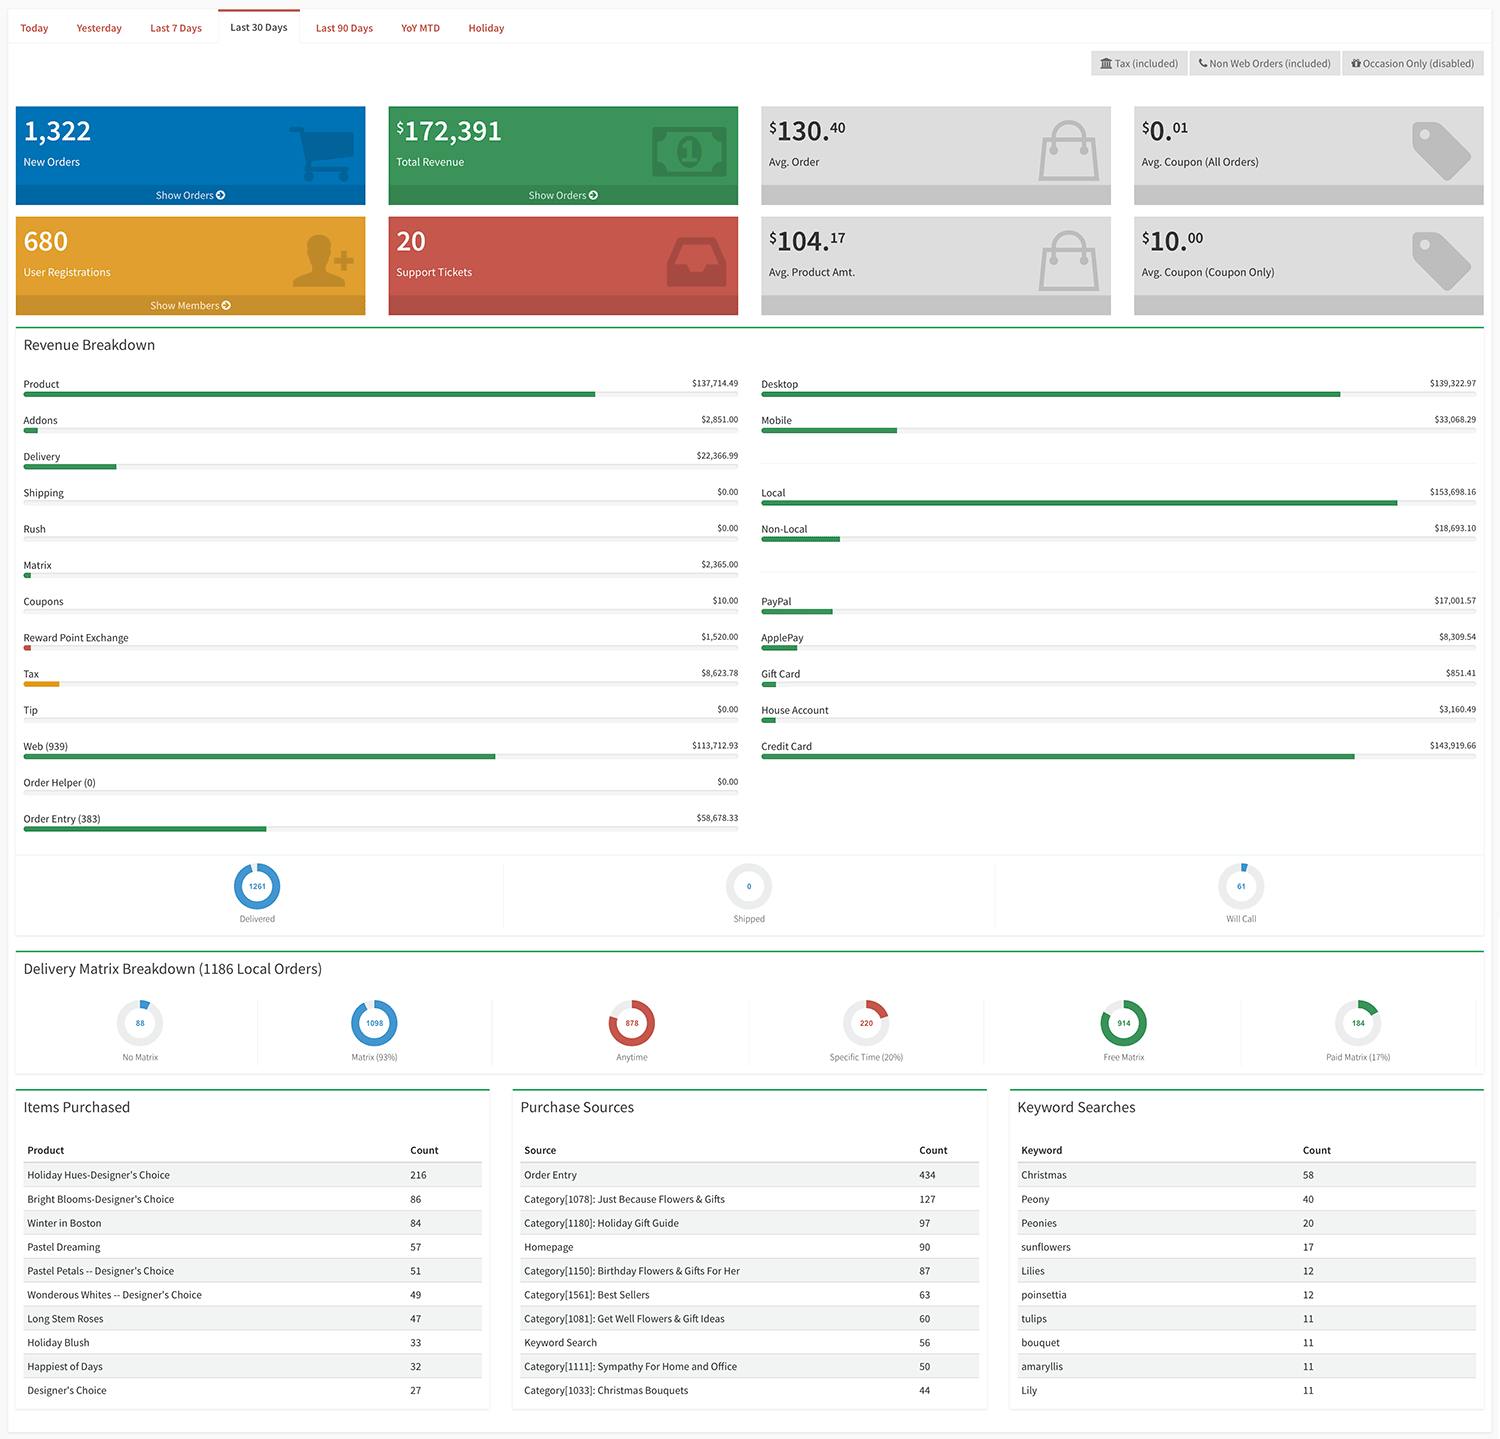Screen dimensions: 1500x1439
Task: Open Show Members under User Registrations
Action: 190,305
